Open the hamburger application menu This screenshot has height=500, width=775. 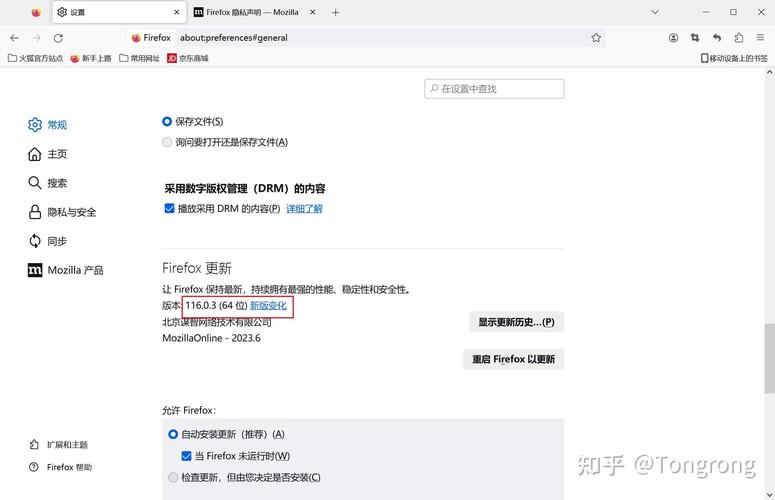(760, 38)
